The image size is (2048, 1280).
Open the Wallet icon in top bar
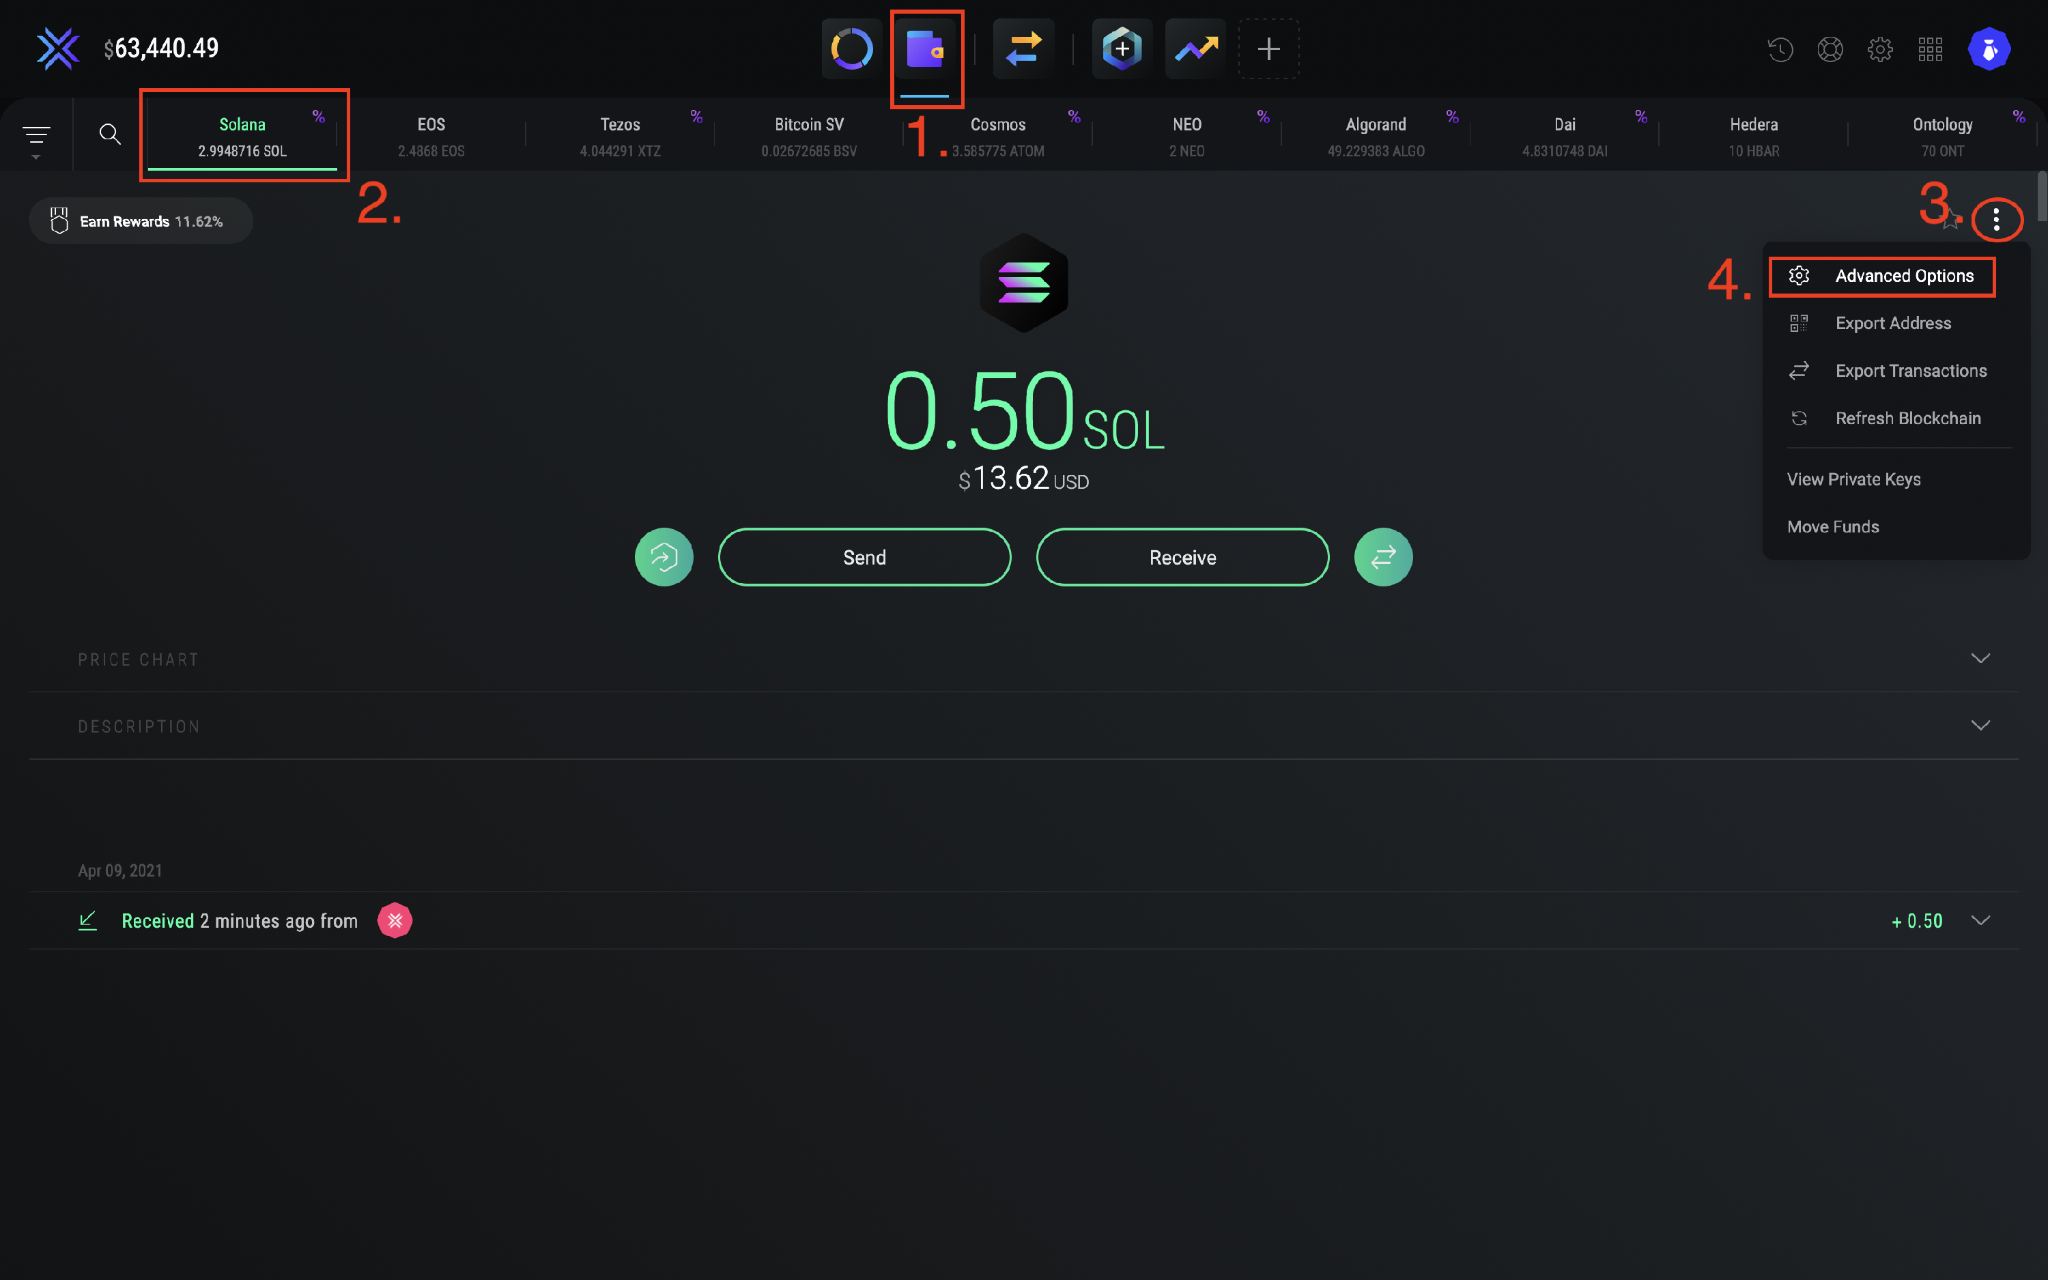click(x=925, y=48)
